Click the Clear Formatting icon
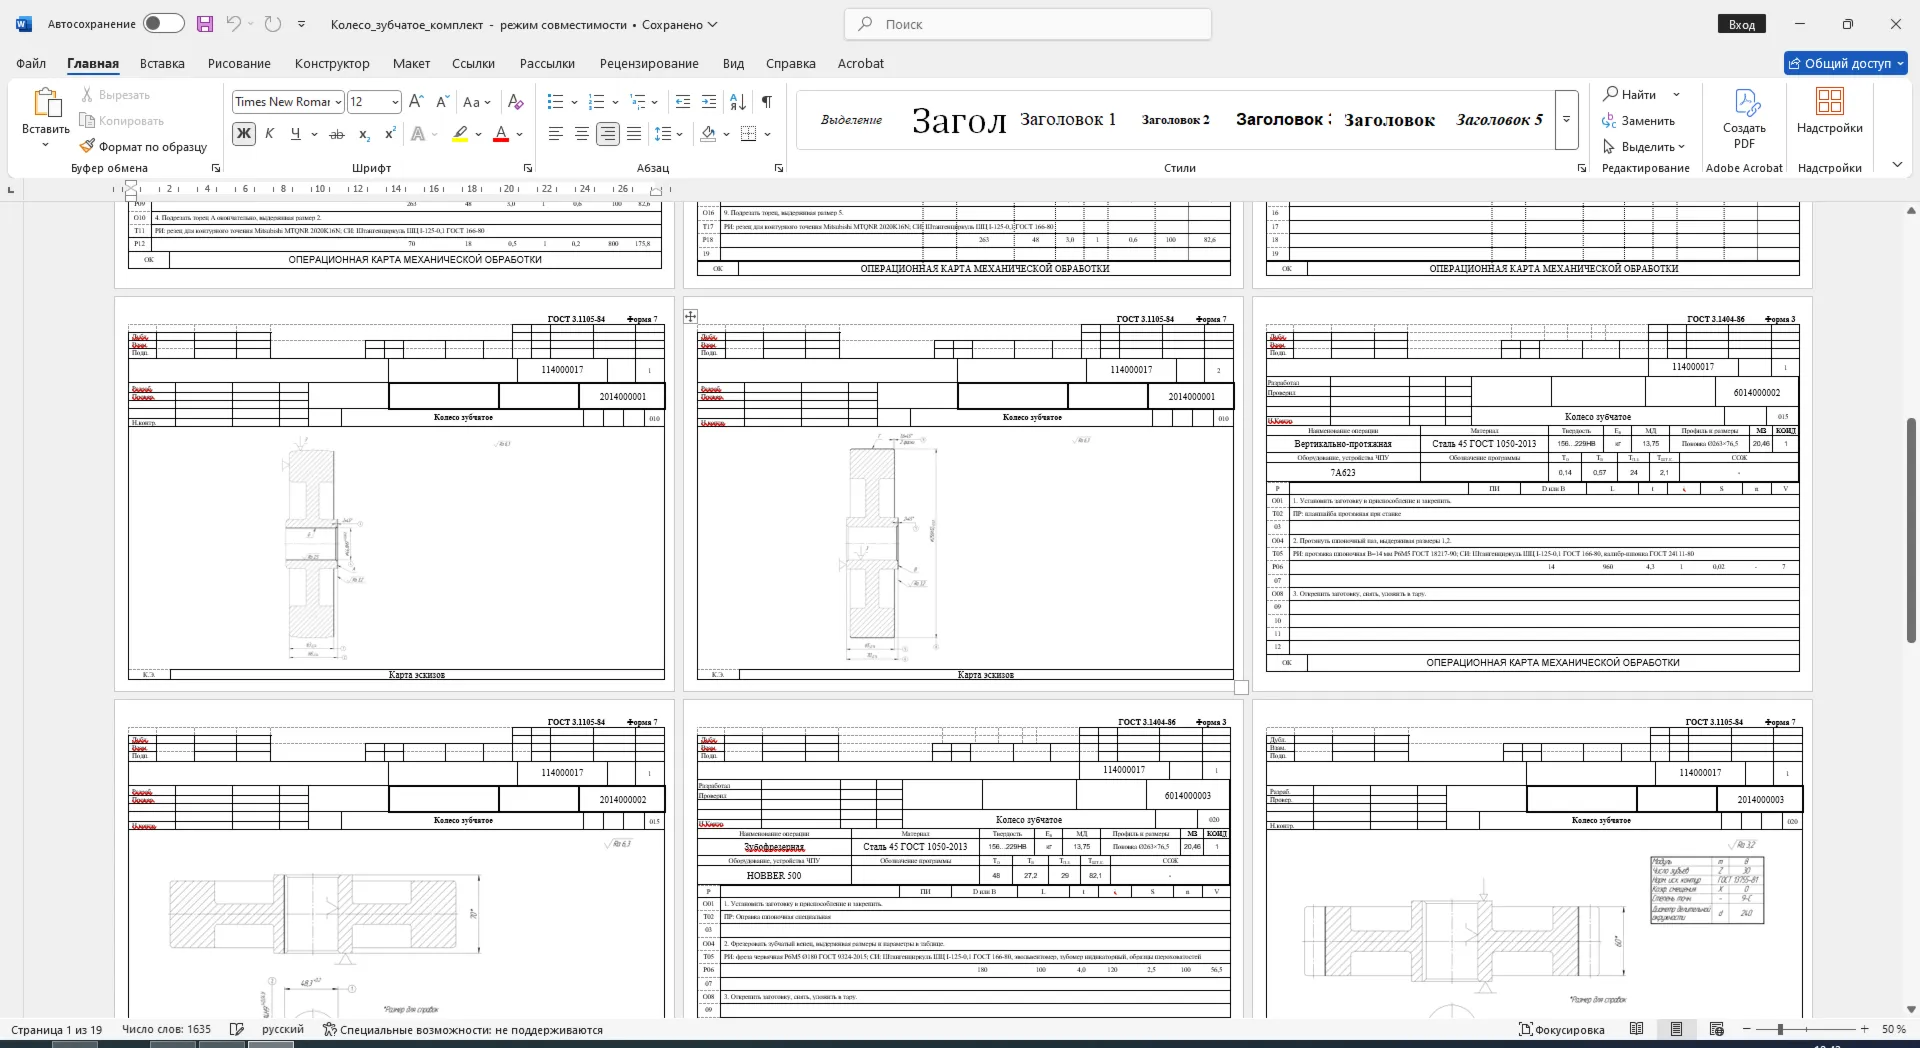The width and height of the screenshot is (1920, 1048). point(515,102)
